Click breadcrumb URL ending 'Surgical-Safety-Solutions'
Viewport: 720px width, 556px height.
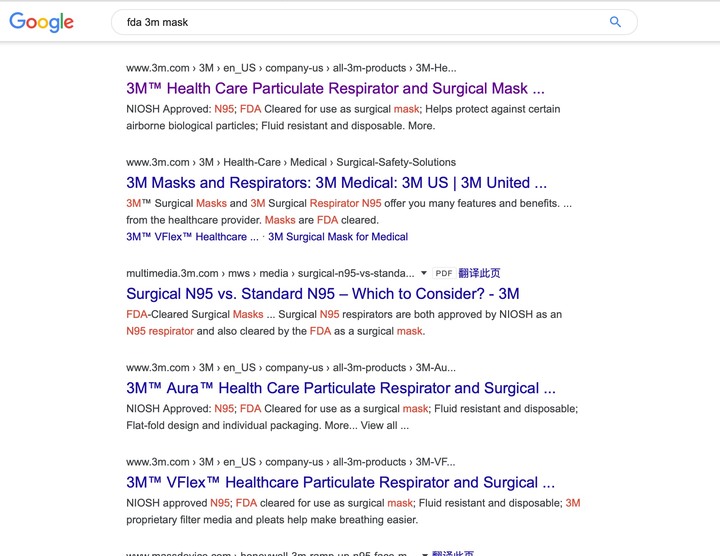[x=291, y=162]
